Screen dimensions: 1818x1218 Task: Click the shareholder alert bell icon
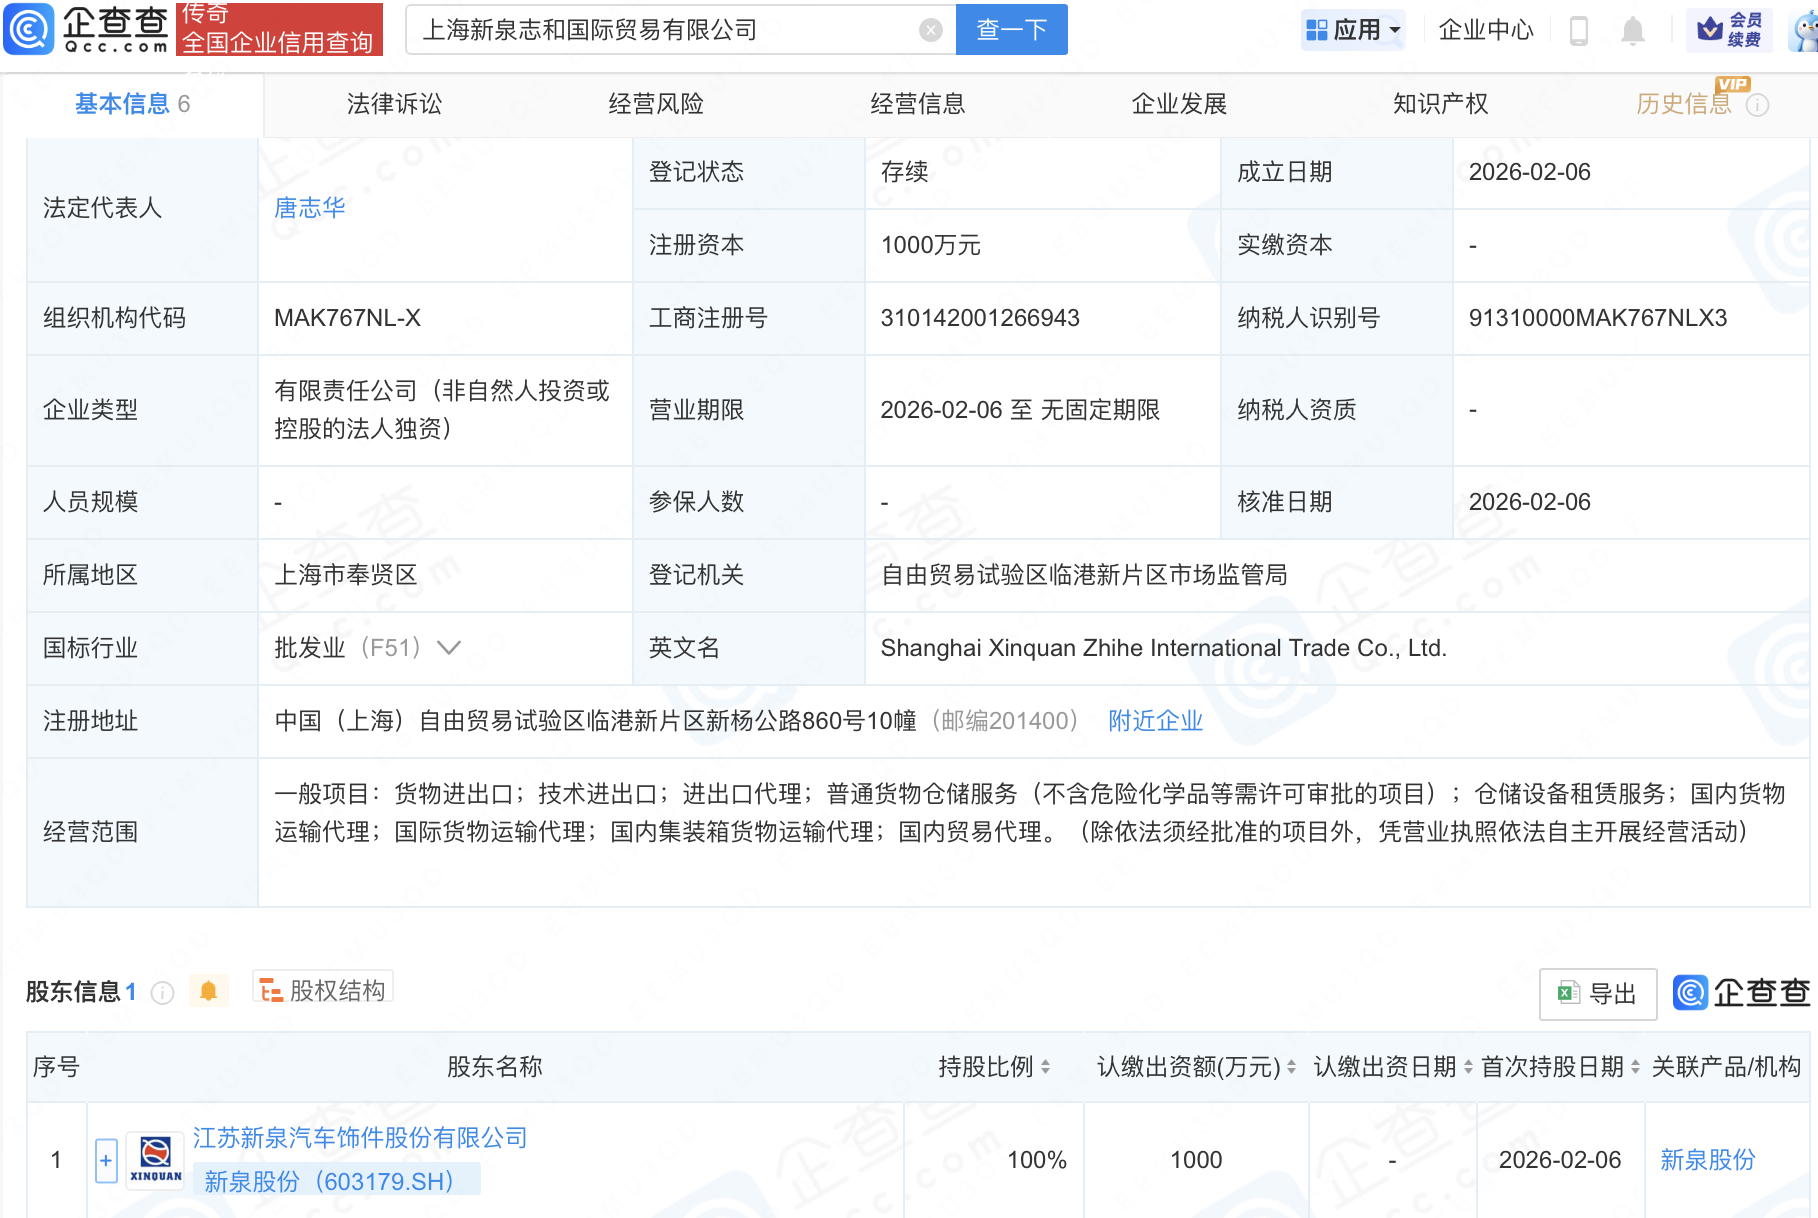tap(208, 991)
